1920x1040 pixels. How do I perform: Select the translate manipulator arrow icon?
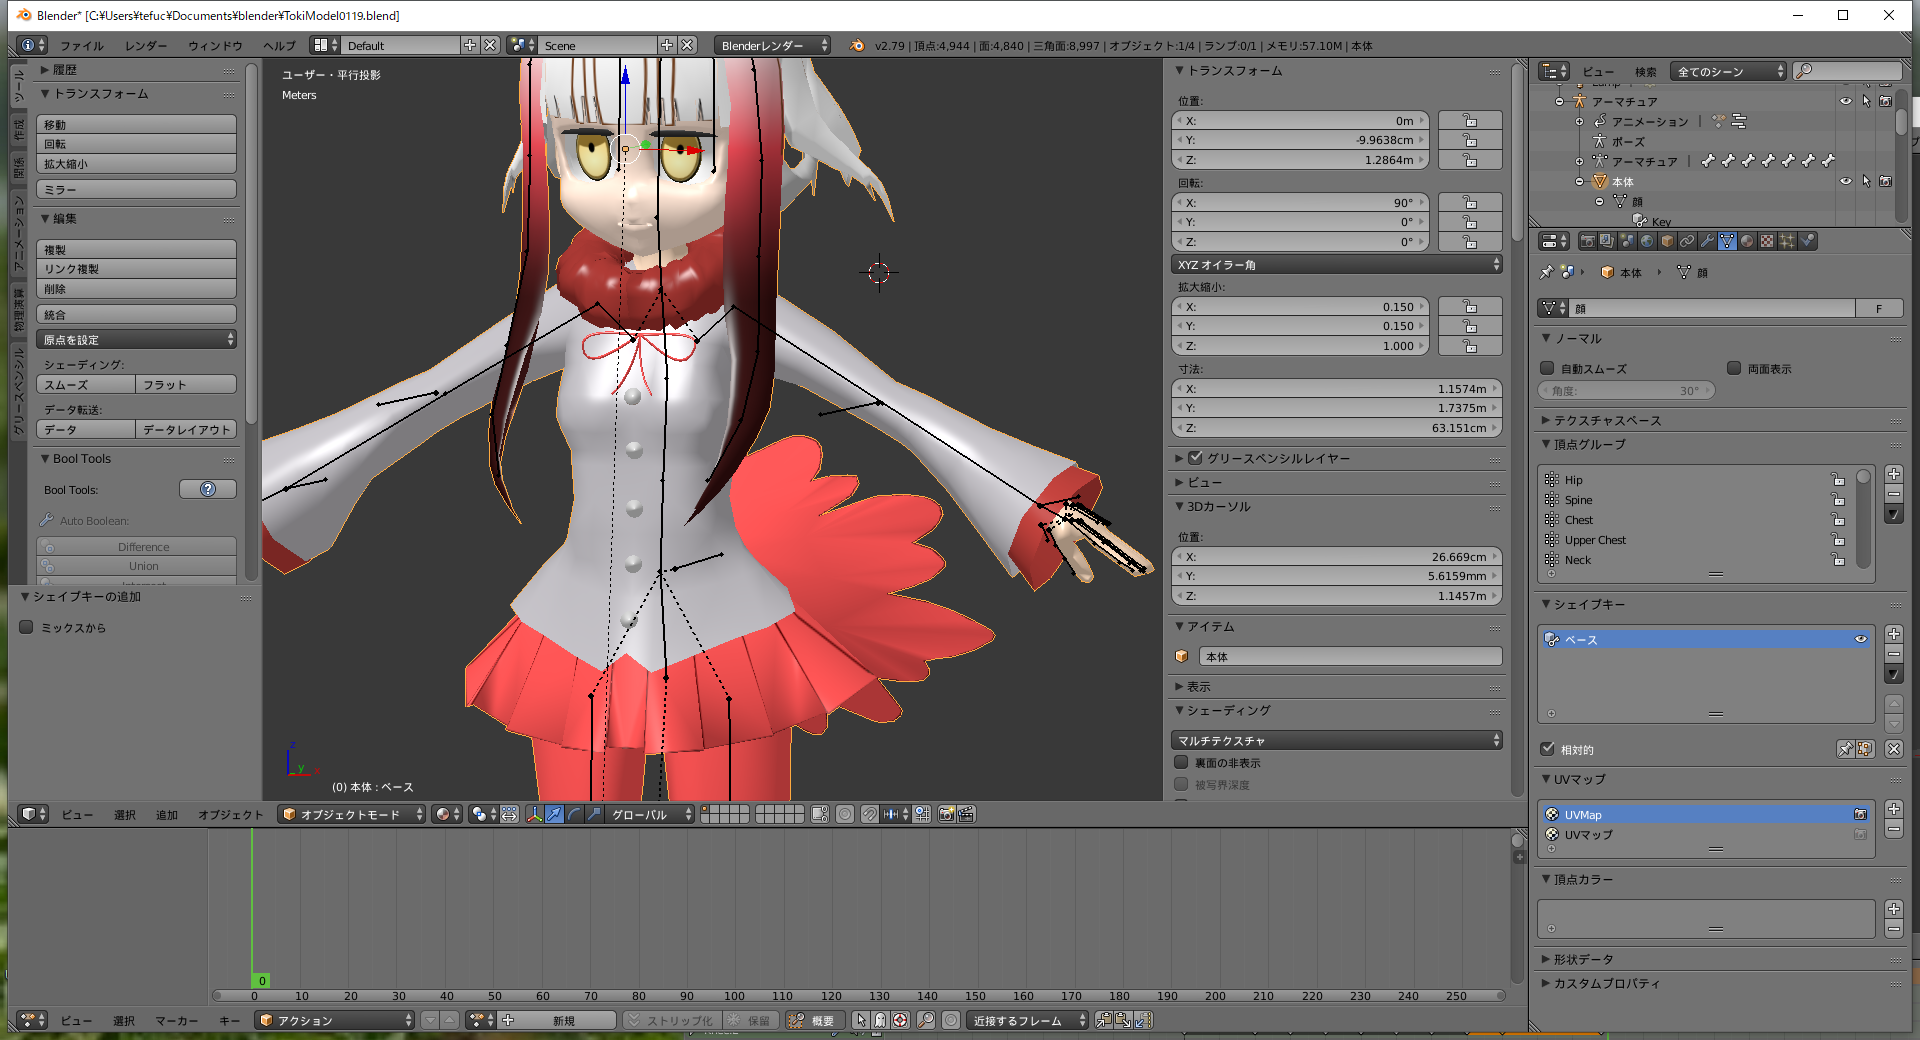tap(554, 814)
